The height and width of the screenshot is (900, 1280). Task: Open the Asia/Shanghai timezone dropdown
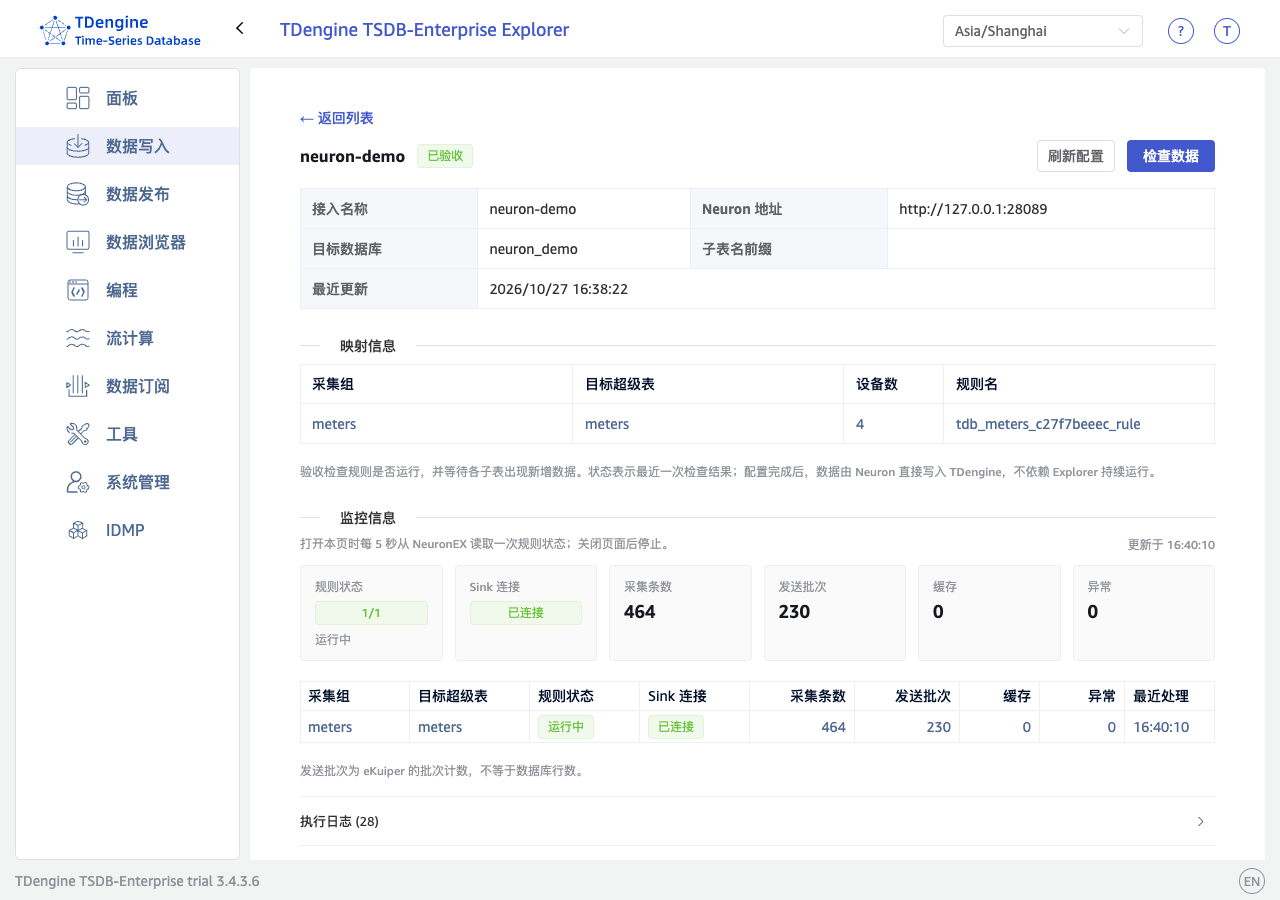tap(1043, 31)
